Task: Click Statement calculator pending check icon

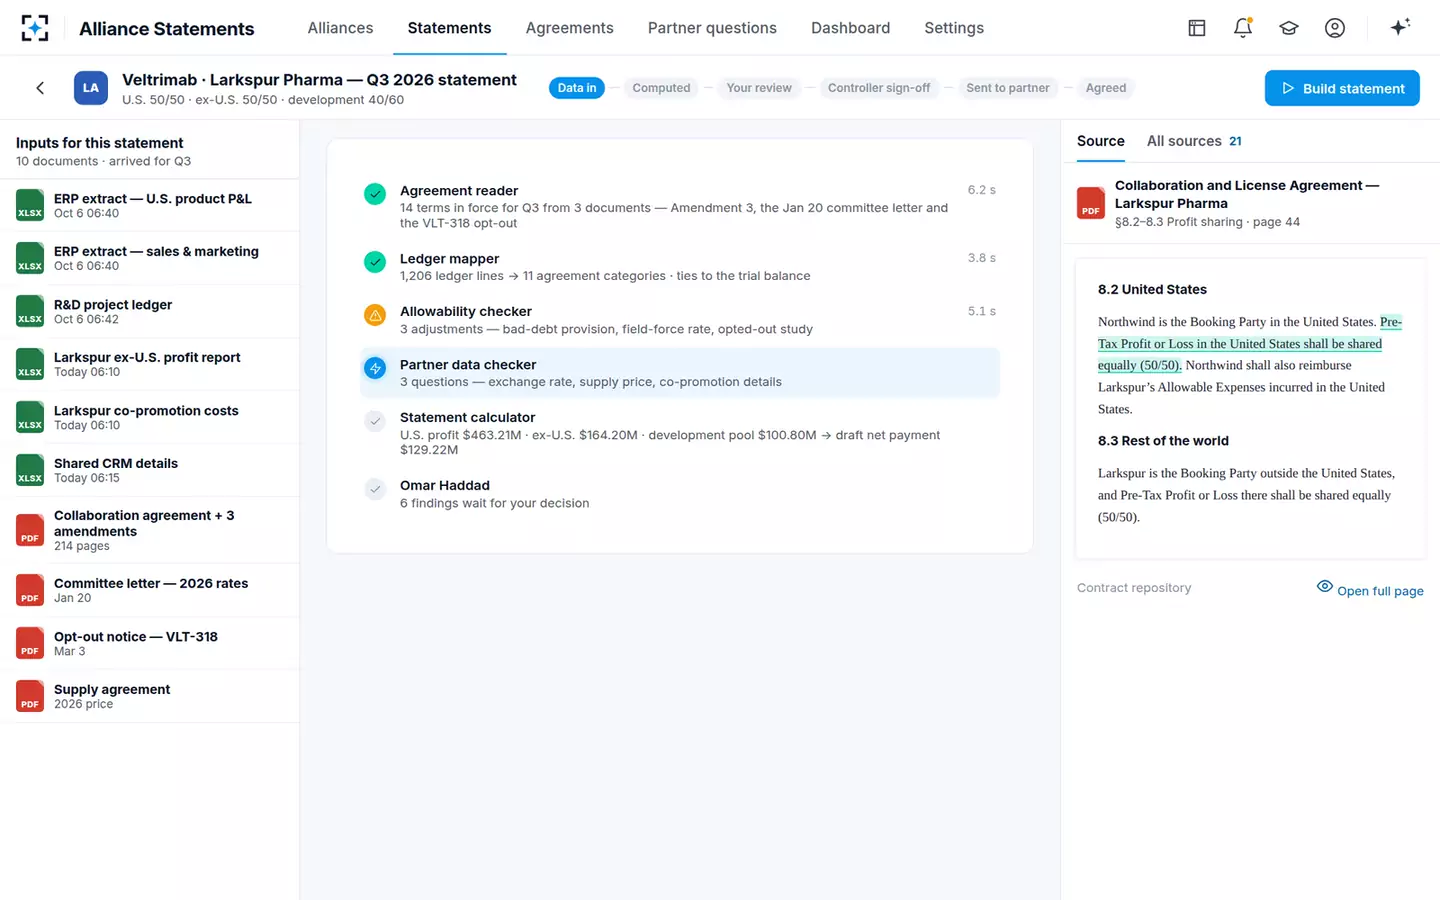Action: click(x=375, y=421)
